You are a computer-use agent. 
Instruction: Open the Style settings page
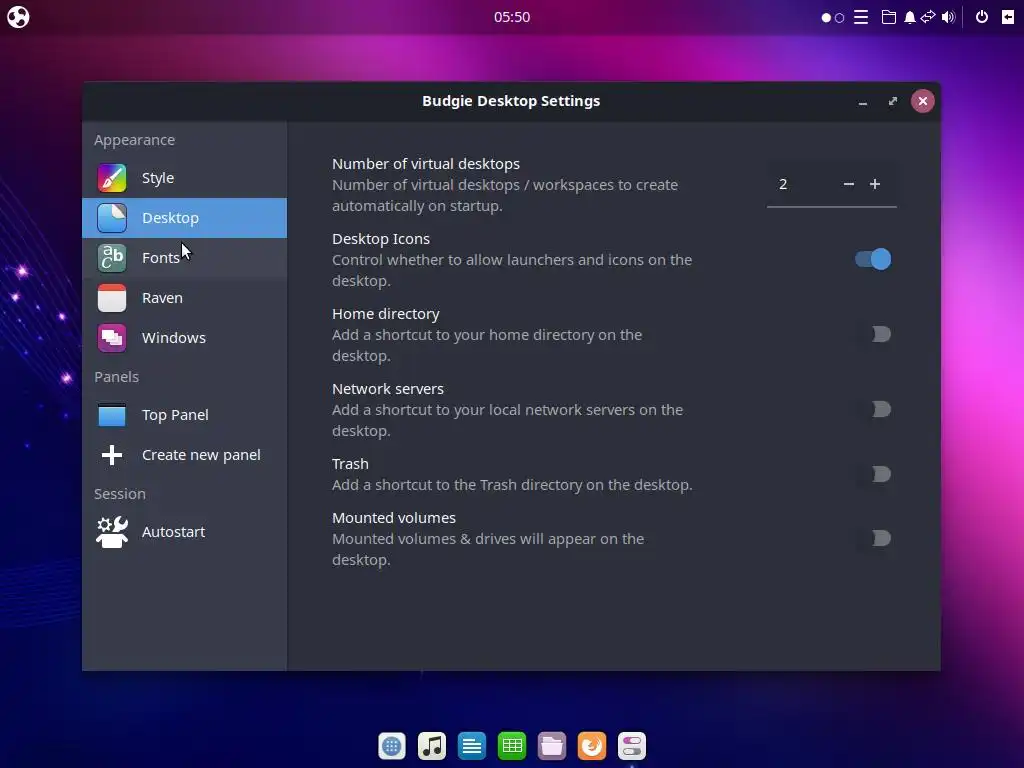(x=184, y=178)
